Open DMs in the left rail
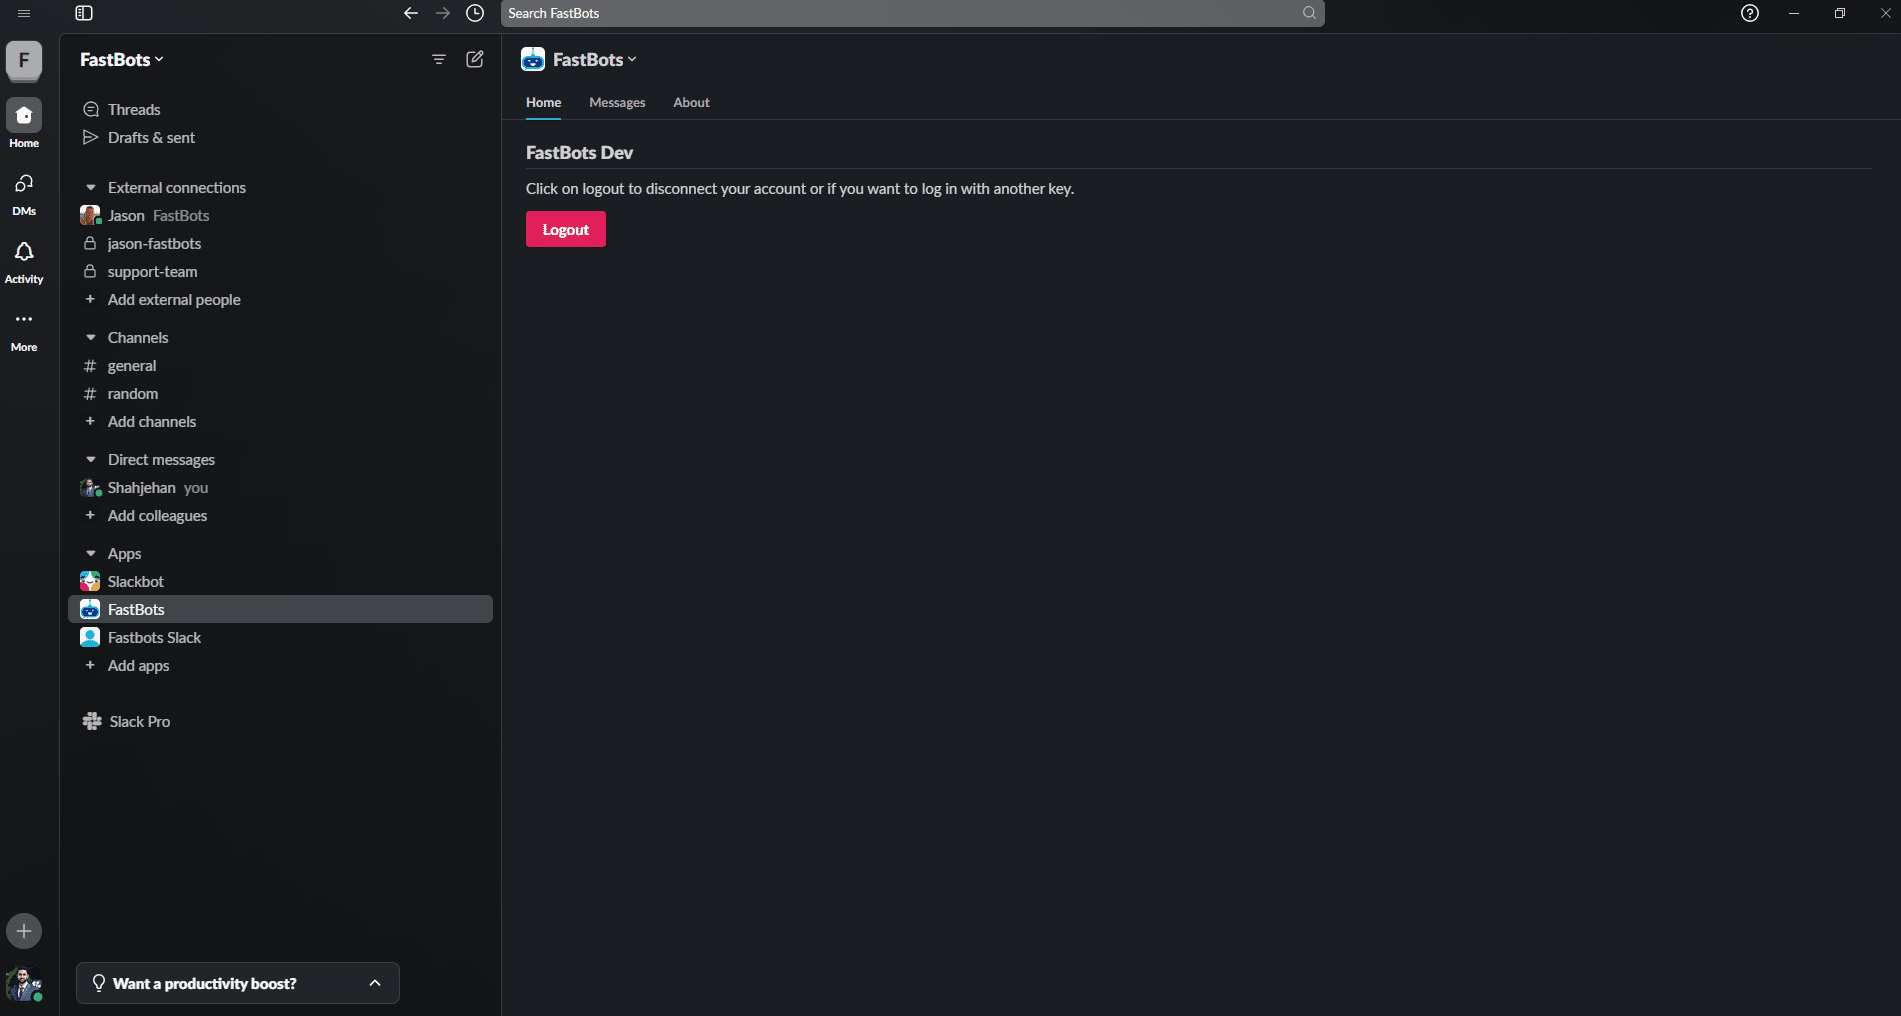The width and height of the screenshot is (1901, 1016). tap(24, 193)
